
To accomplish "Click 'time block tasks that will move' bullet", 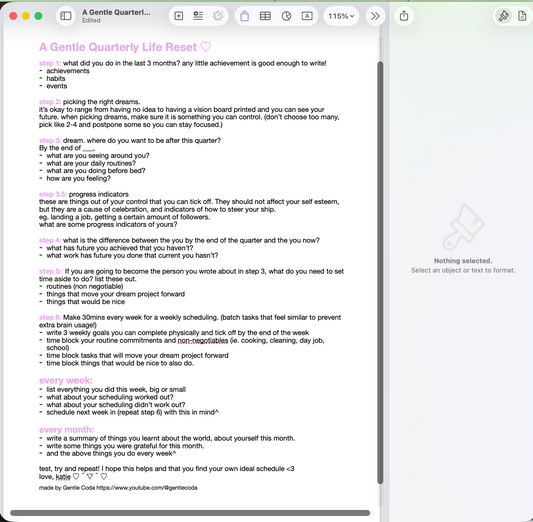I will (x=137, y=355).
